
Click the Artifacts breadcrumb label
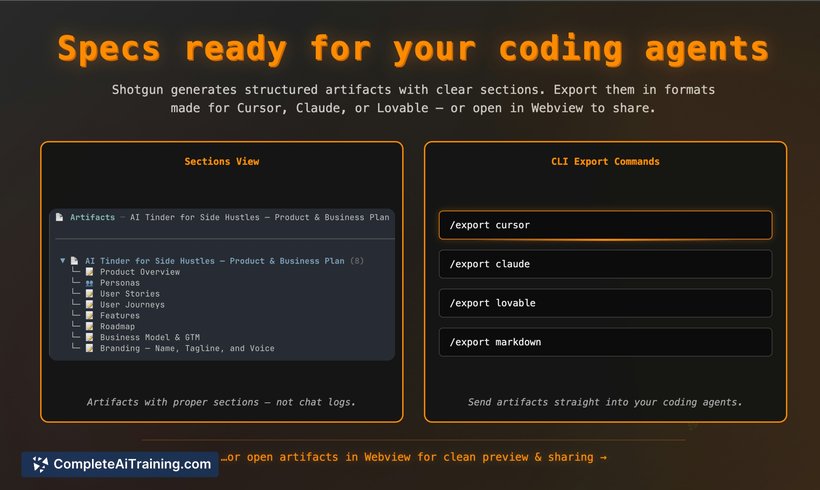pyautogui.click(x=93, y=217)
